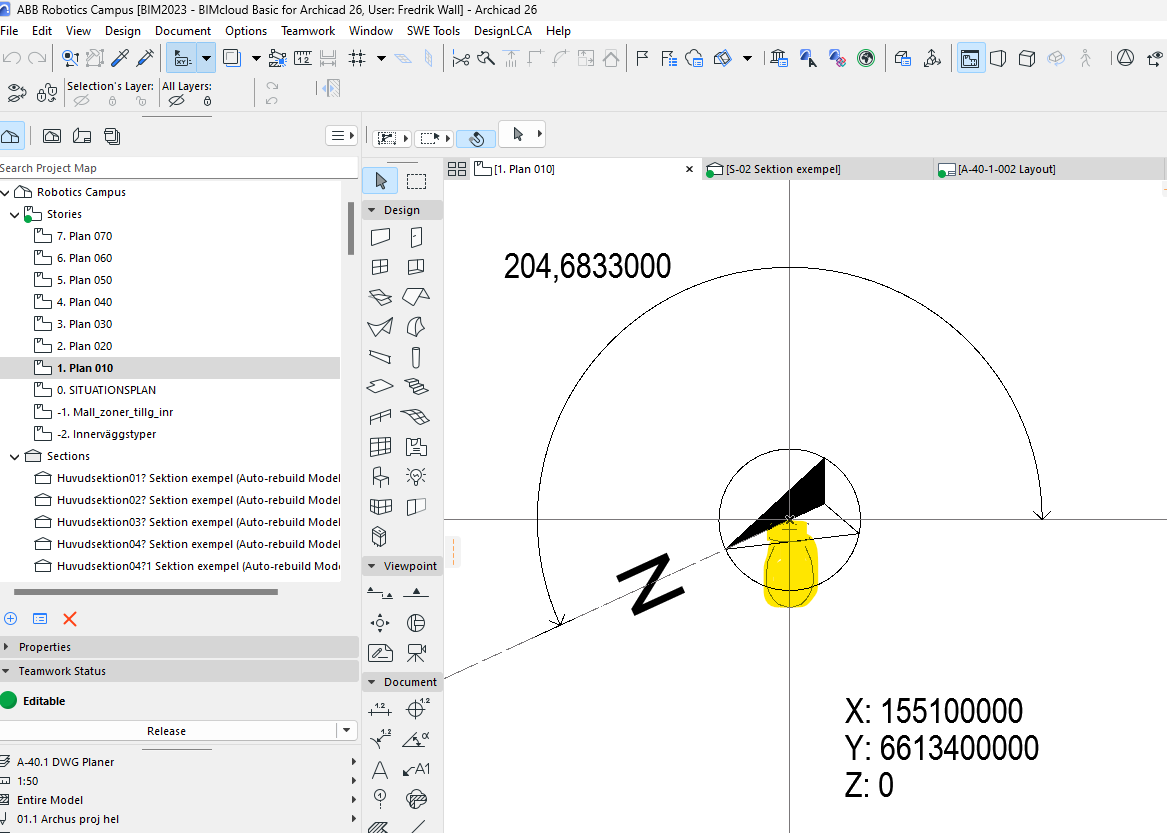Select the Lamp tool icon
Screen dimensions: 1167x833
pos(417,476)
